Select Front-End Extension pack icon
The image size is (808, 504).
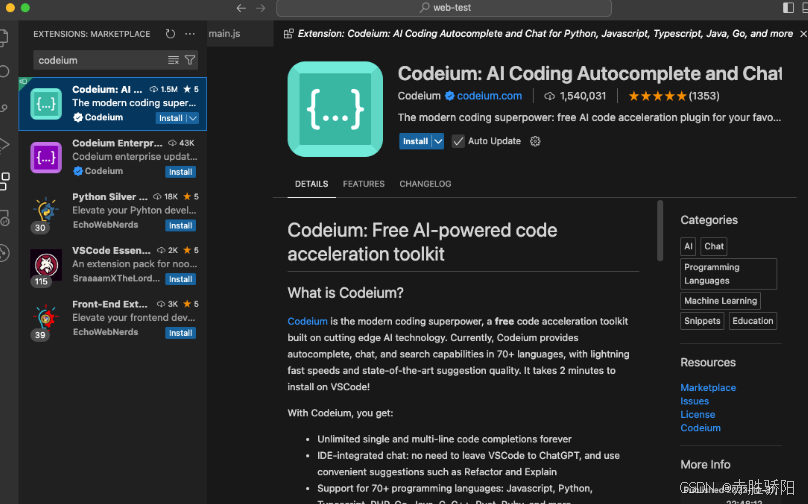(46, 319)
